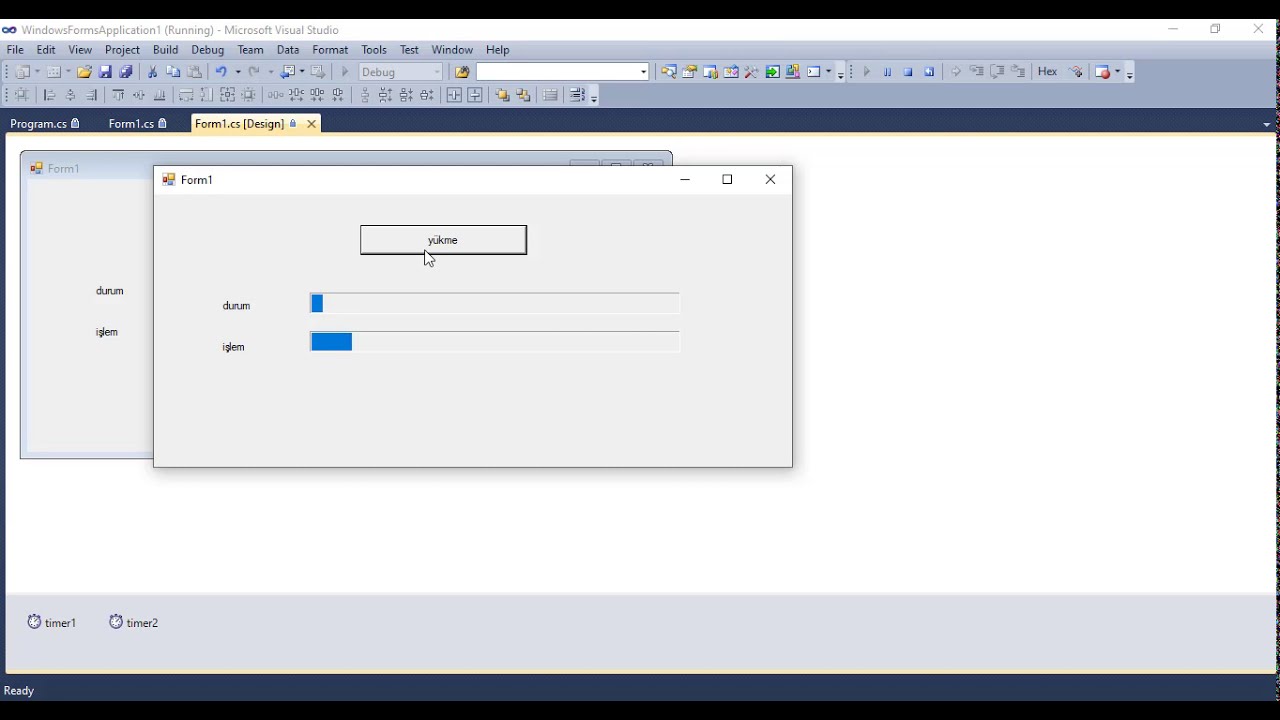Image resolution: width=1280 pixels, height=720 pixels.
Task: Expand the Undo history dropdown arrow
Action: click(238, 72)
